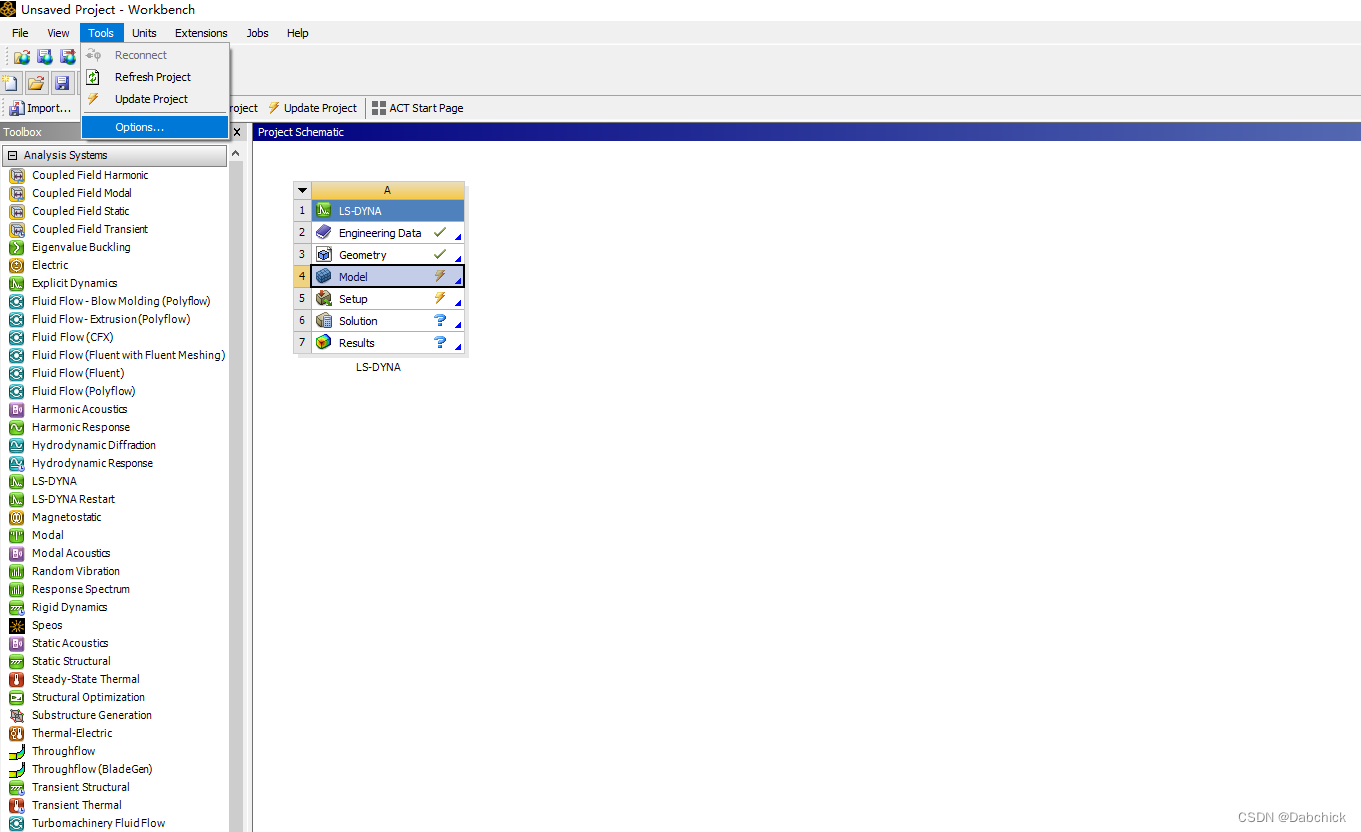Click the Toolbox vertical scrollbar
Image resolution: width=1361 pixels, height=832 pixels.
[236, 400]
